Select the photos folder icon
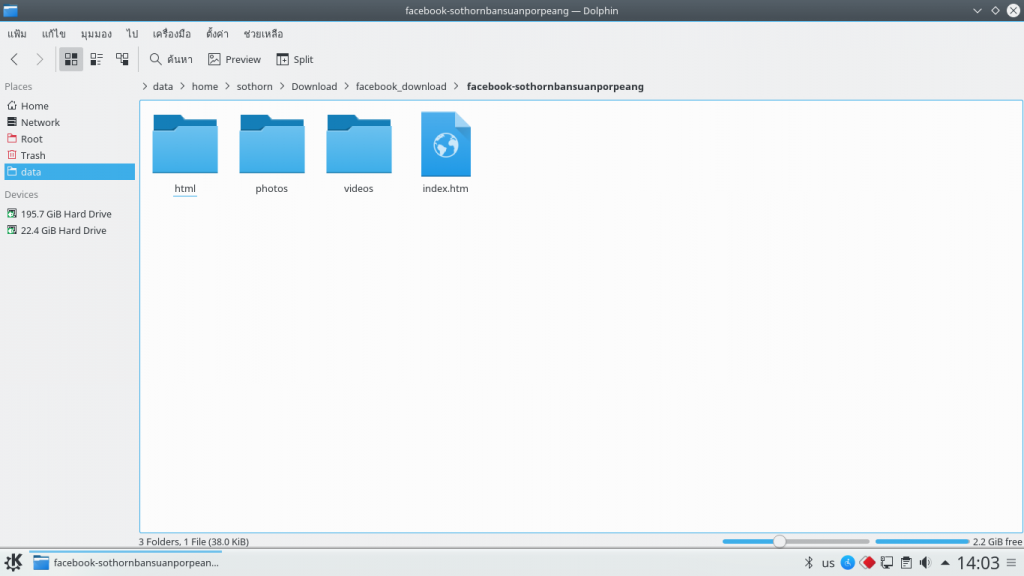The height and width of the screenshot is (576, 1024). pos(272,144)
